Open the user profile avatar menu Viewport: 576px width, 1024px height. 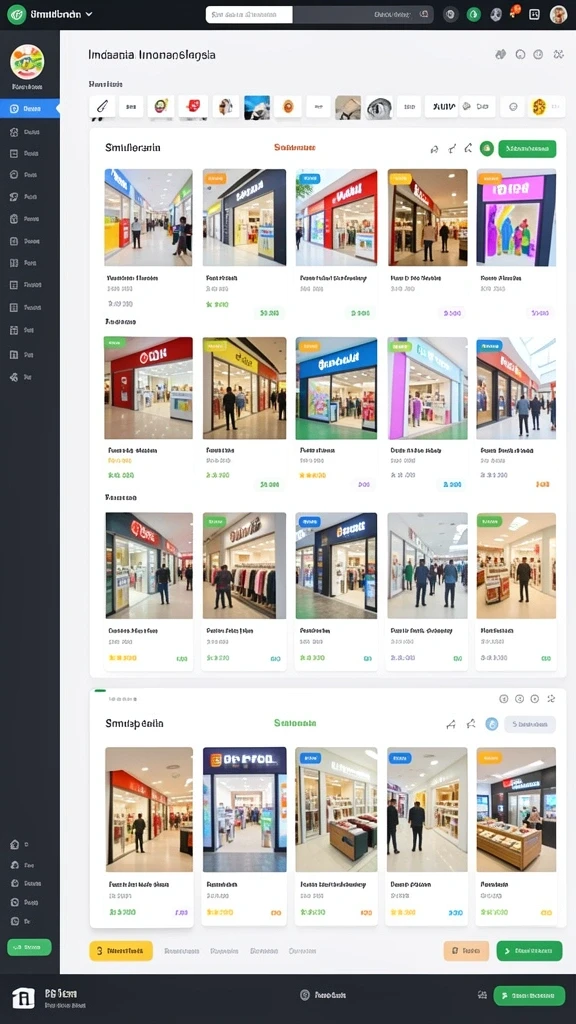pyautogui.click(x=558, y=14)
